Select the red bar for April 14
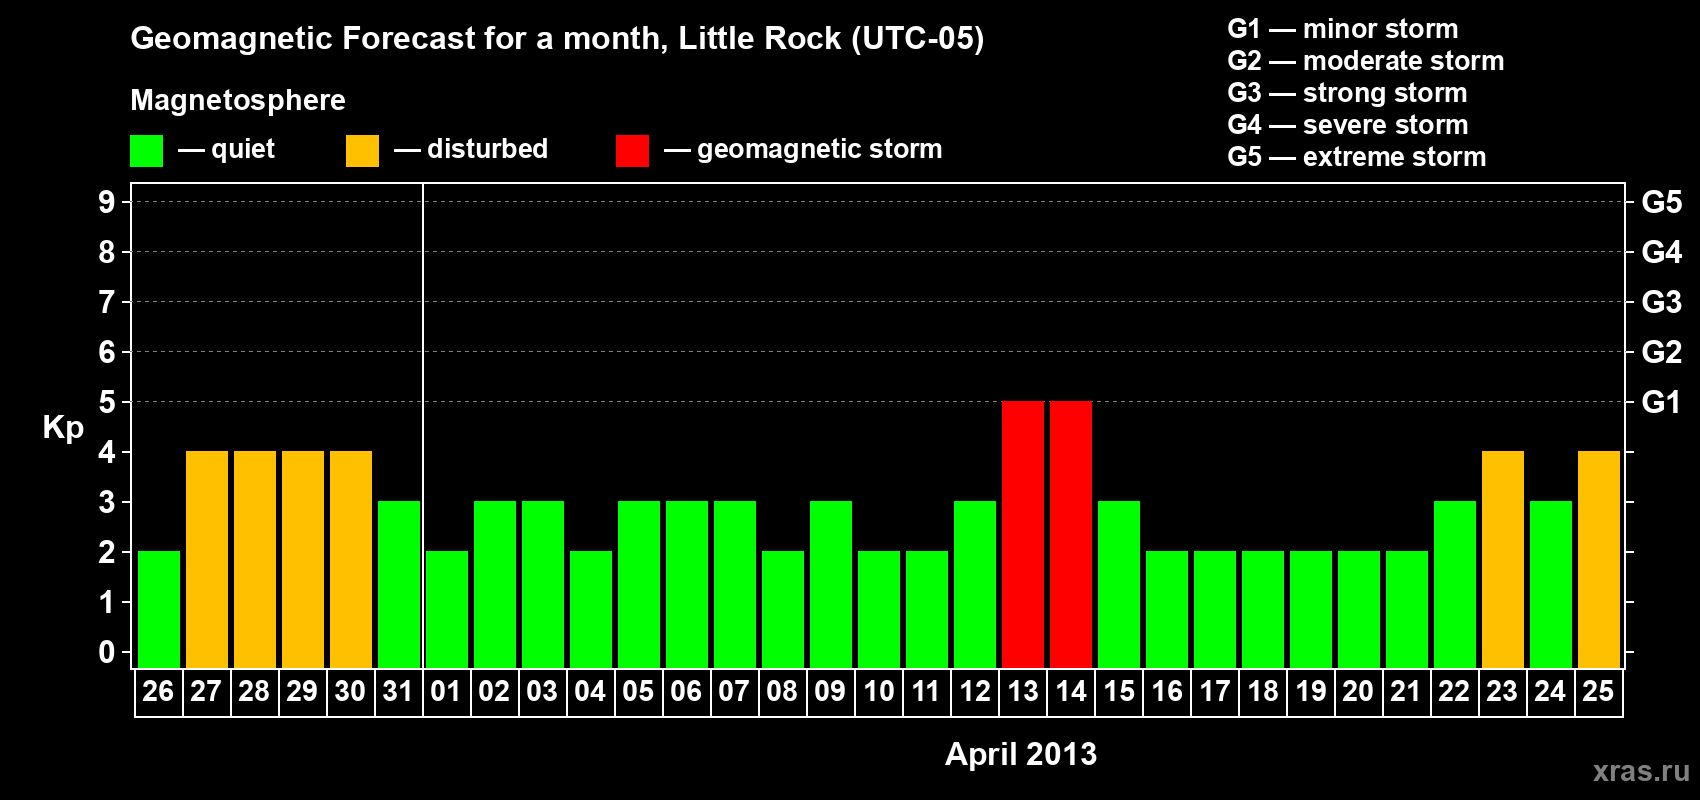The height and width of the screenshot is (800, 1700). (1071, 534)
